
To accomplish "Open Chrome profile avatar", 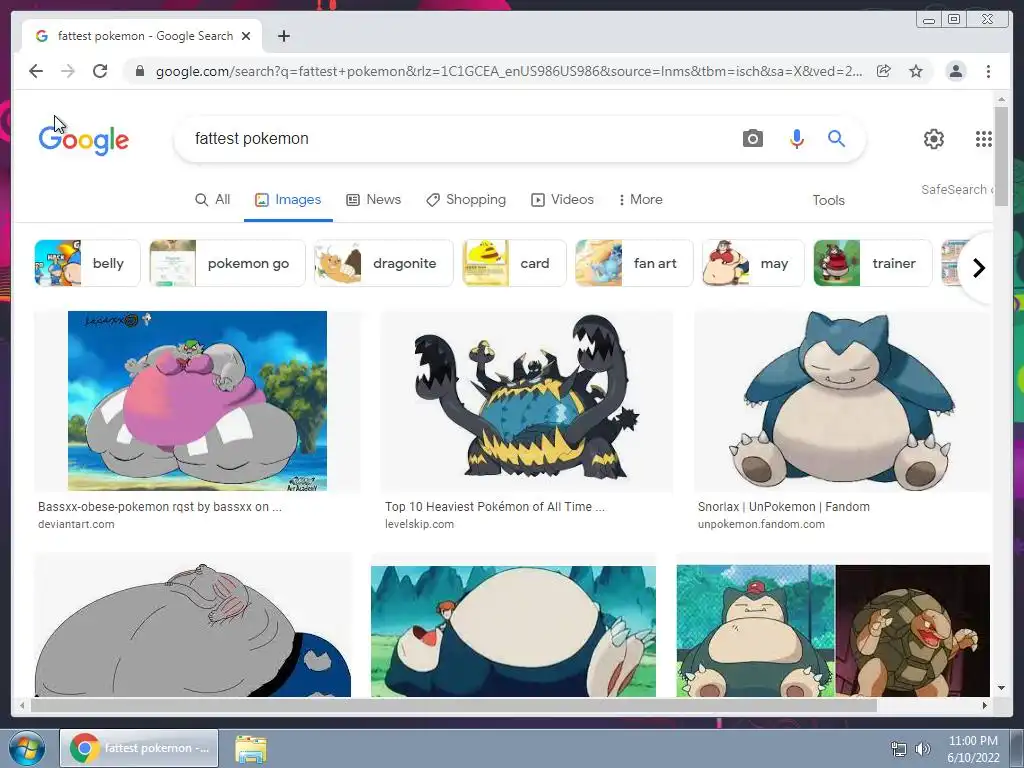I will click(x=955, y=71).
